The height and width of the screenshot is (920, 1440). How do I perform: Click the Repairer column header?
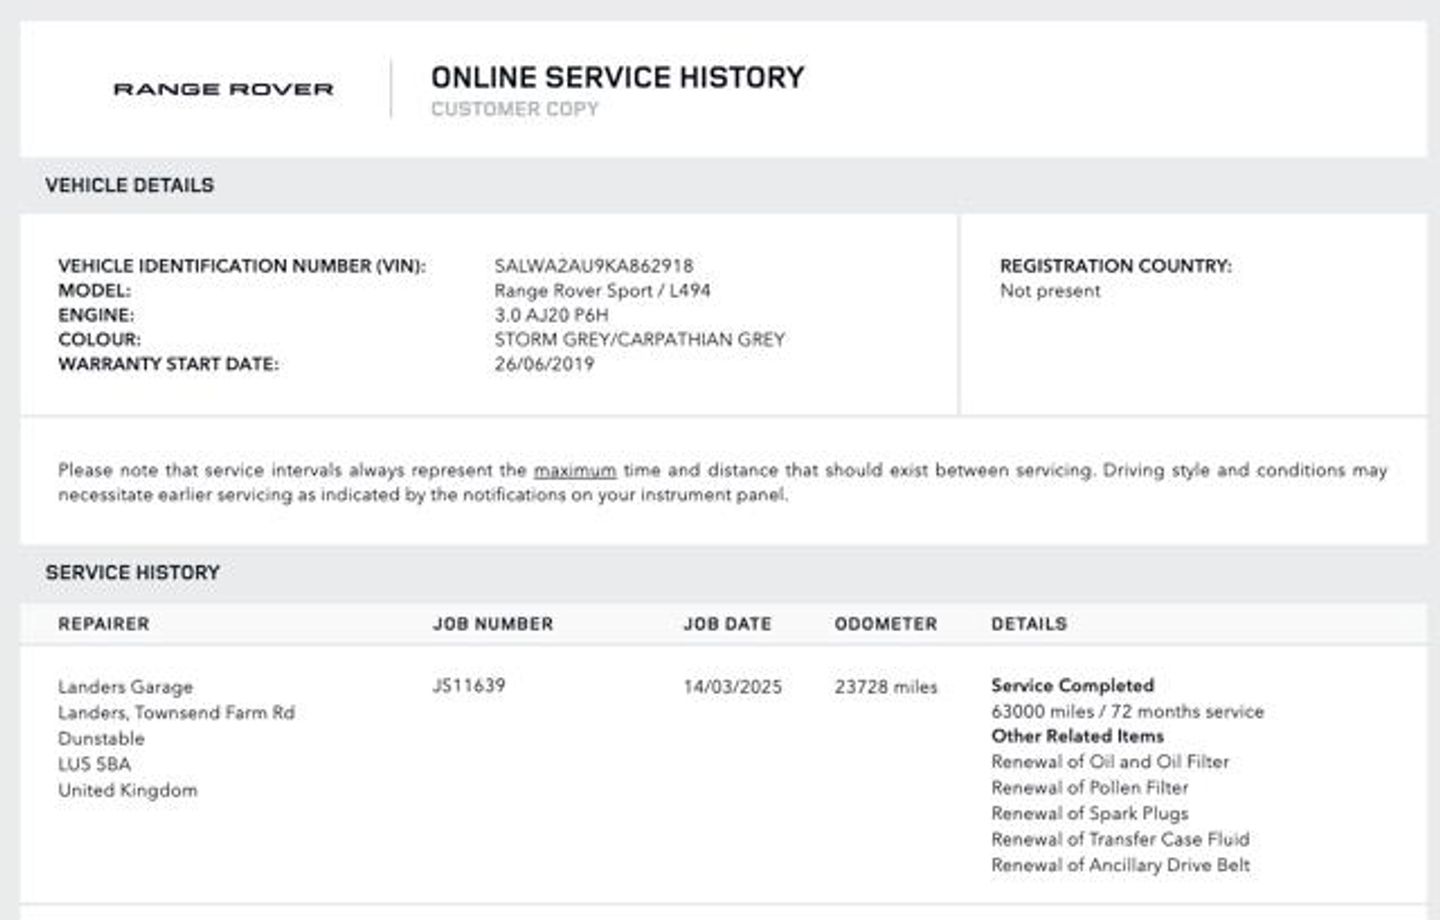pyautogui.click(x=103, y=624)
